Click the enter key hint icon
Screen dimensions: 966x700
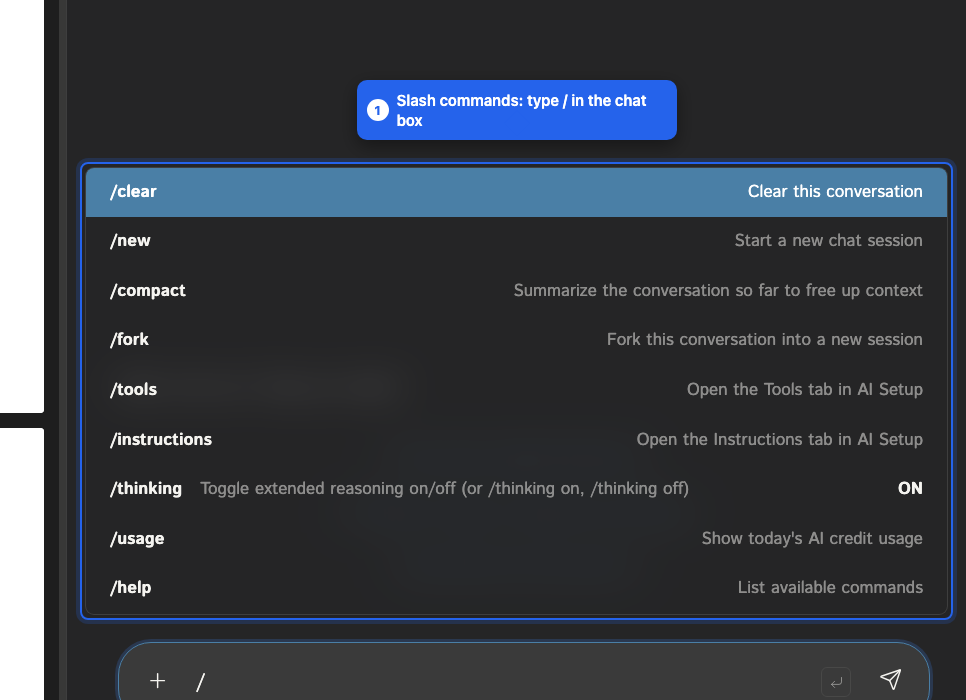tap(836, 682)
